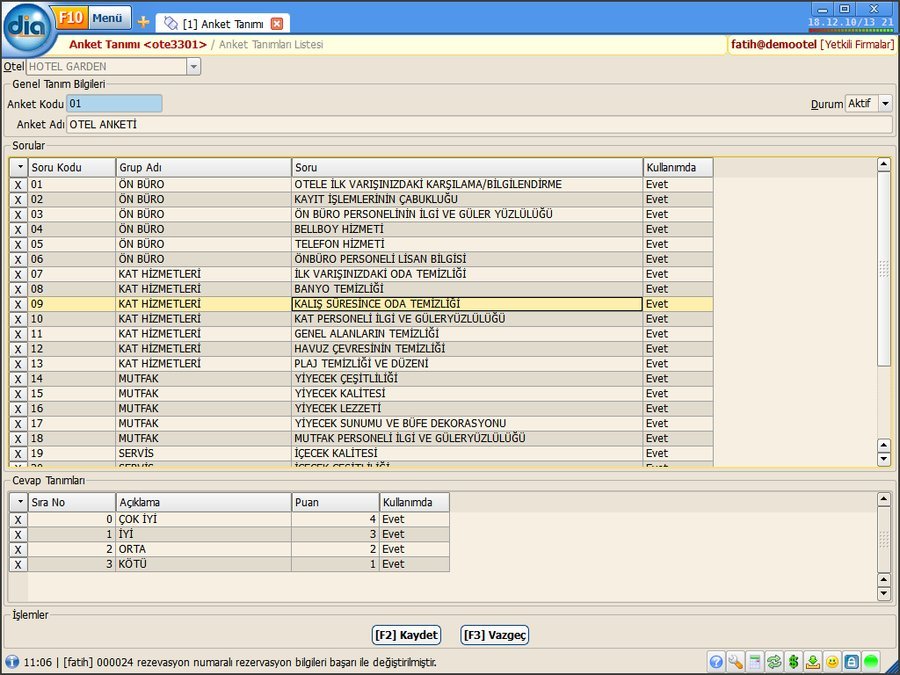The height and width of the screenshot is (675, 900).
Task: Remove the ÇOK İYİ answer with X
Action: tap(18, 519)
